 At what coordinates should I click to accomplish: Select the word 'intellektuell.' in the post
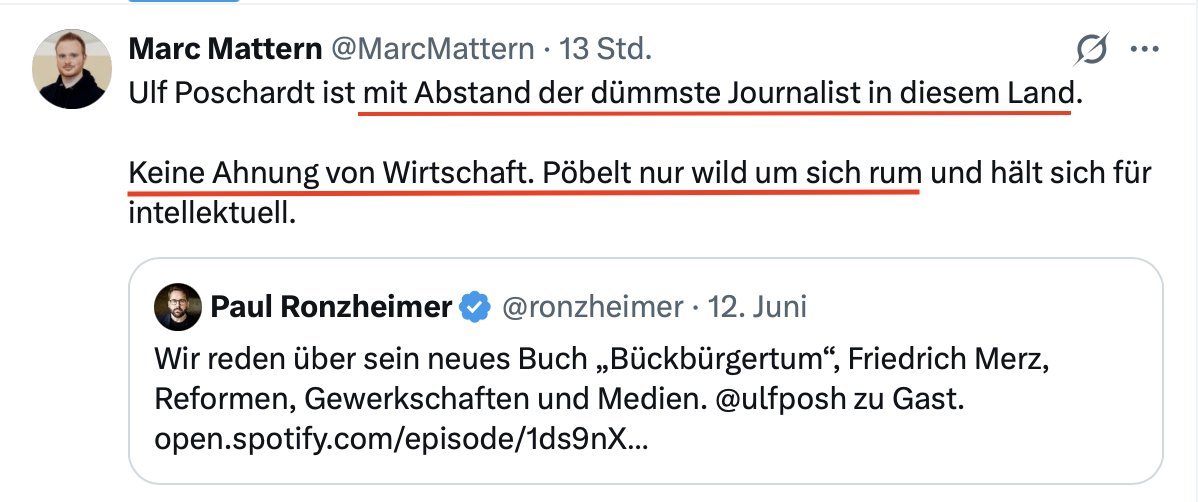click(x=212, y=213)
